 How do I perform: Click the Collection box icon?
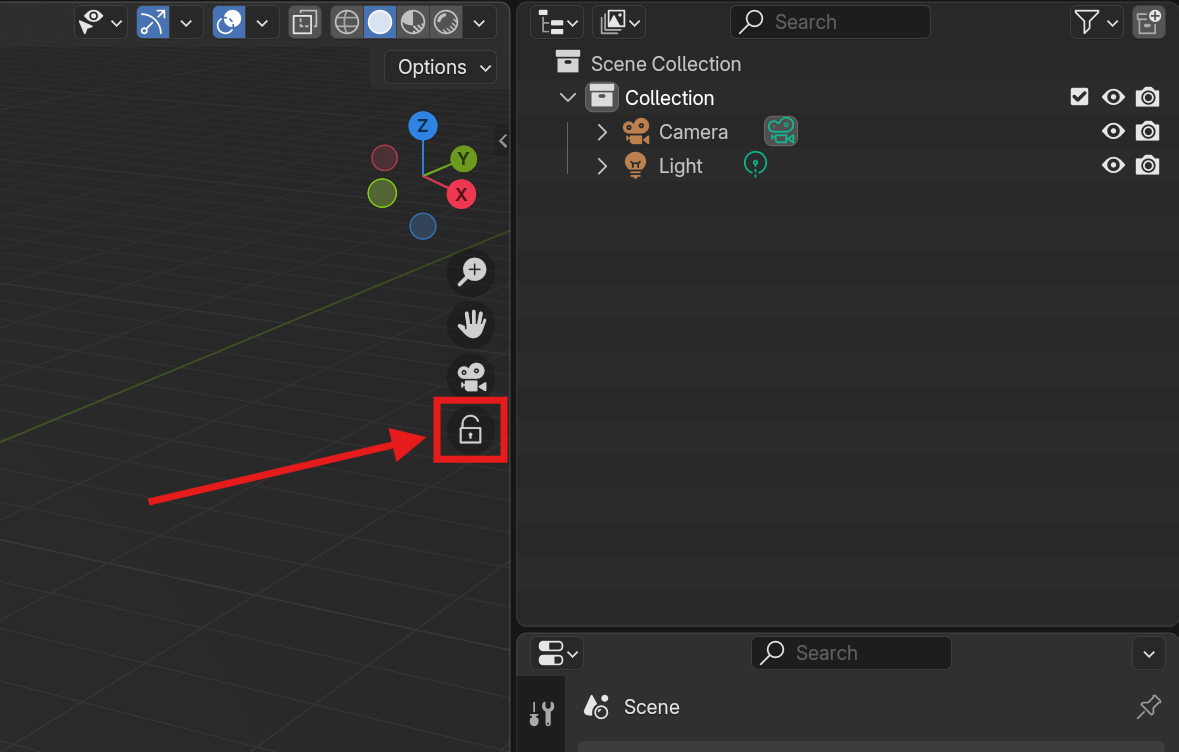602,97
